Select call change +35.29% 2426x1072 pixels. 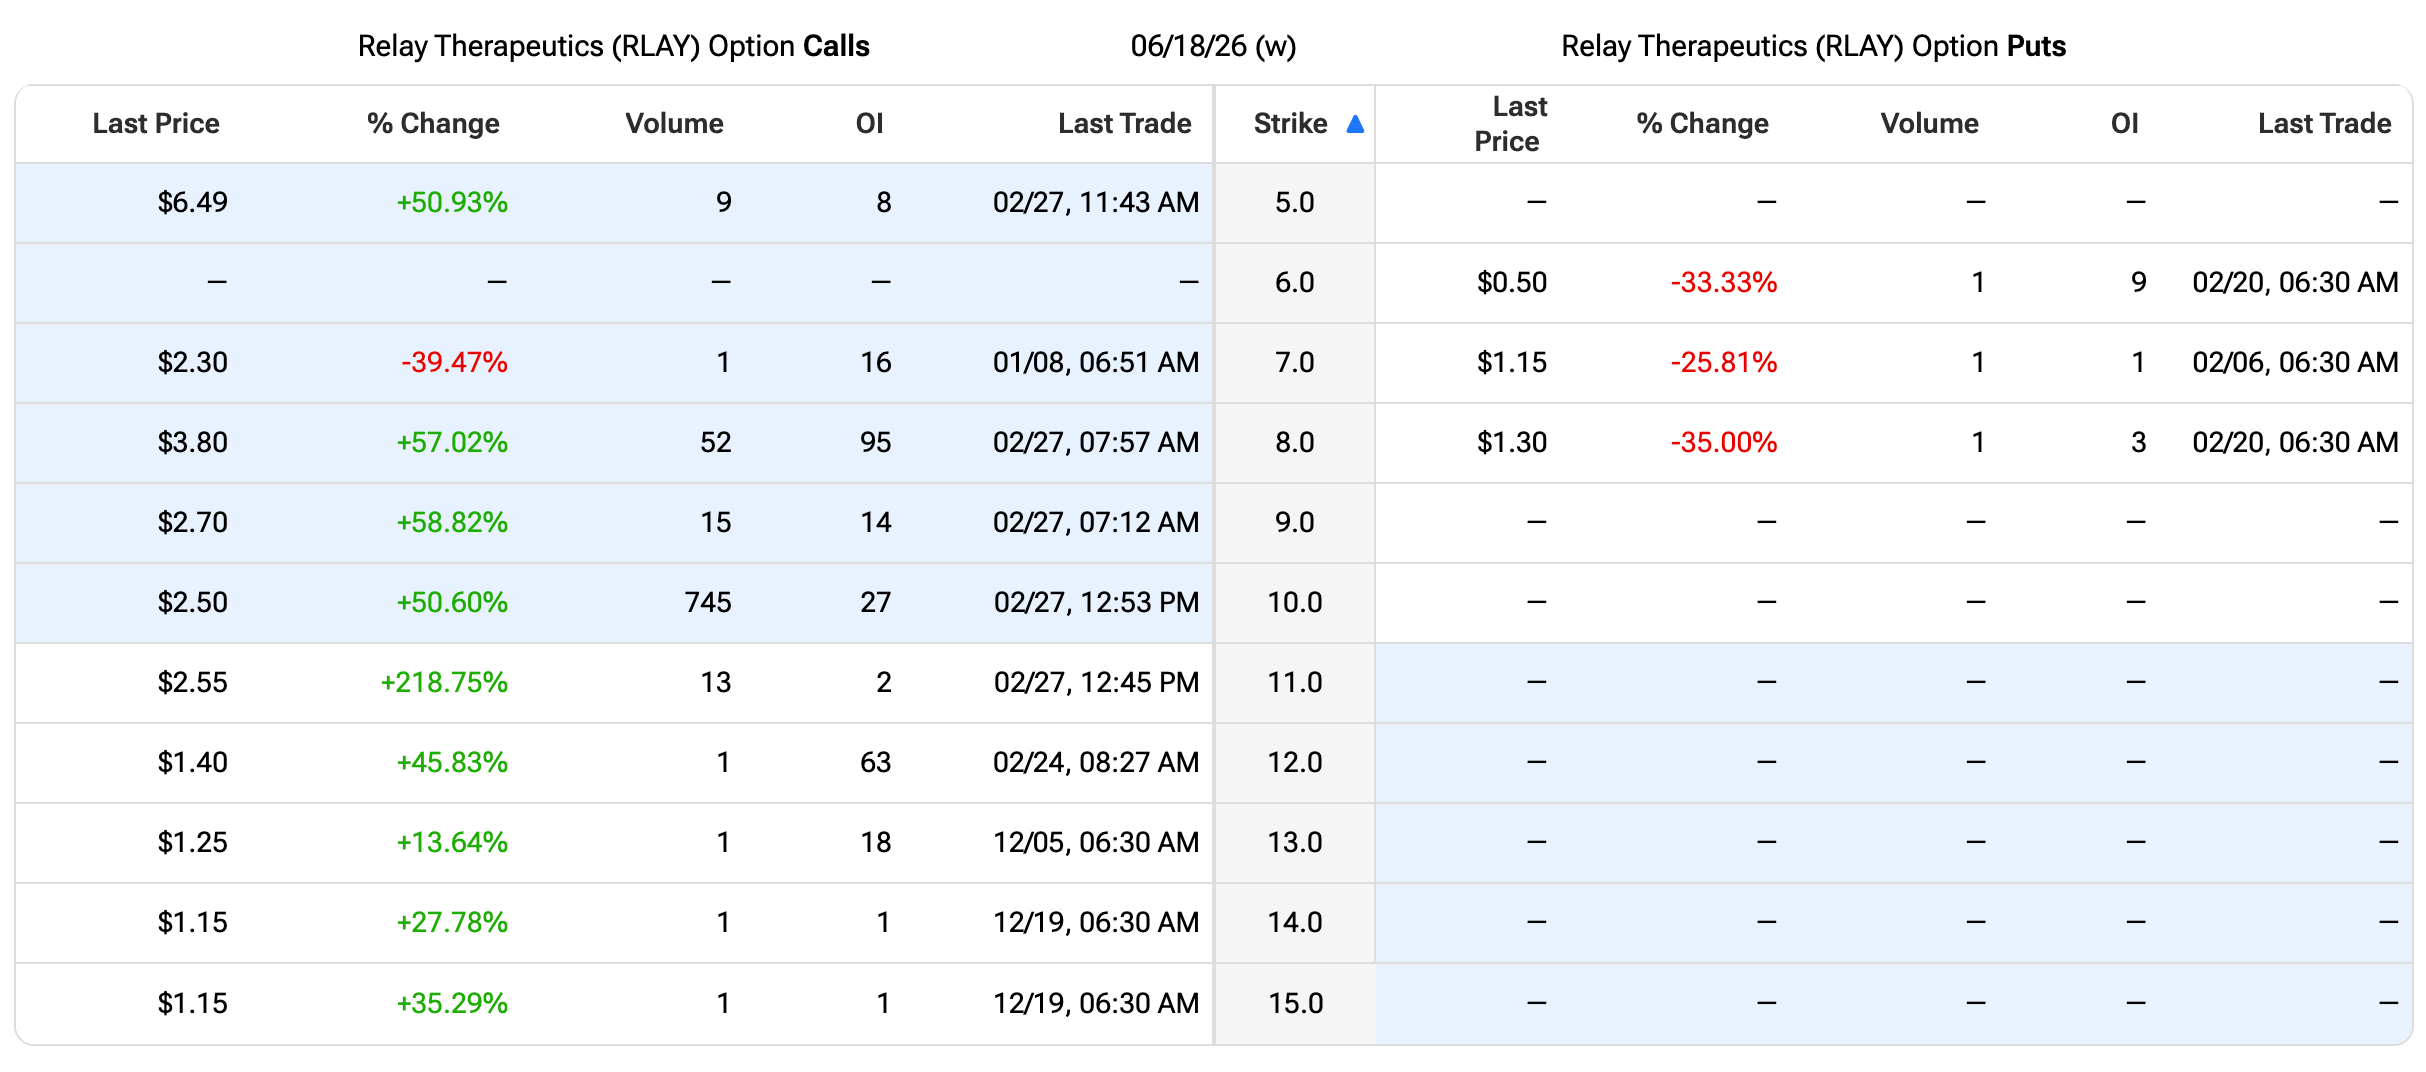tap(452, 1003)
